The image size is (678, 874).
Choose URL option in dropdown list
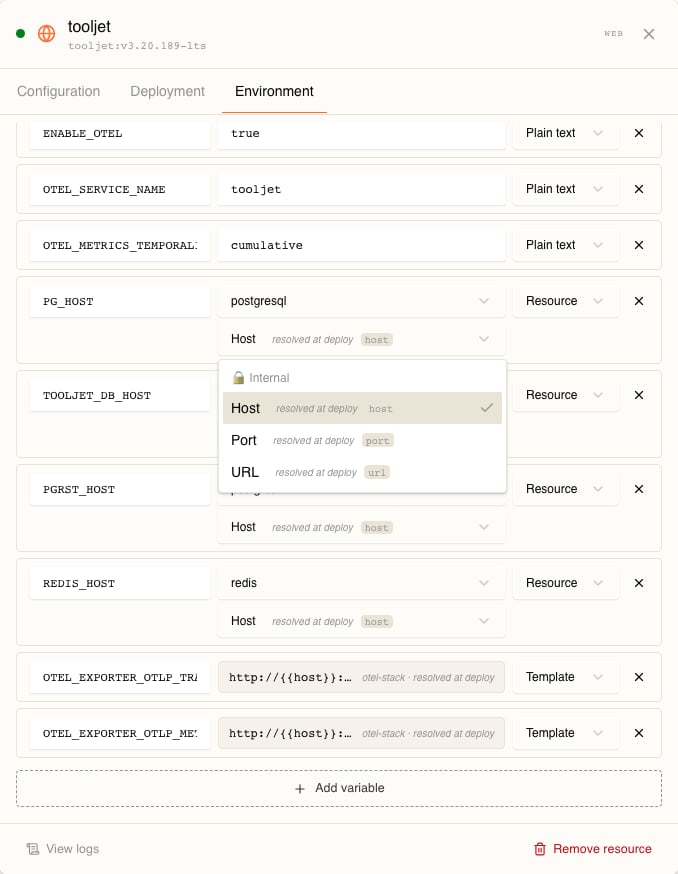click(362, 472)
